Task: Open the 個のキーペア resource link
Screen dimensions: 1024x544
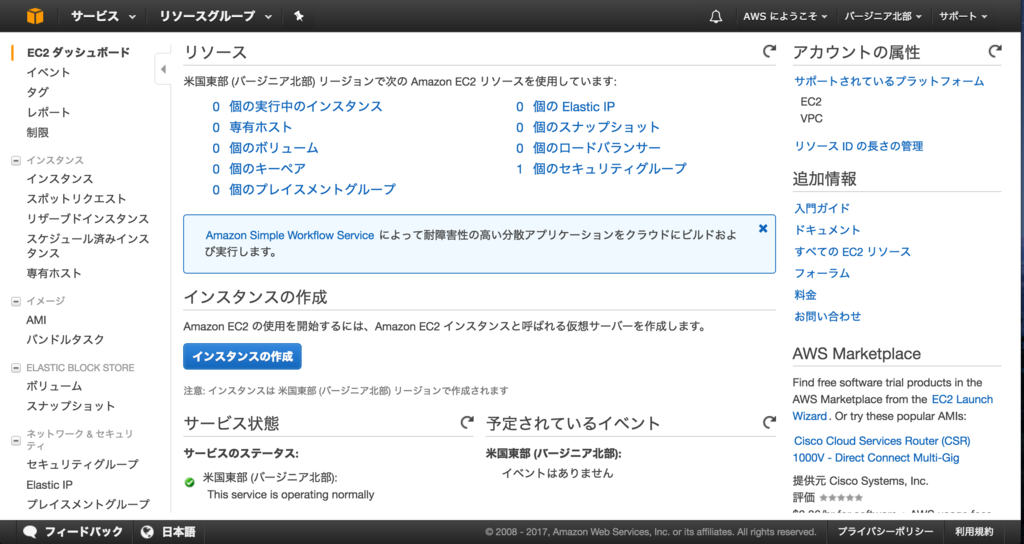Action: (x=267, y=168)
